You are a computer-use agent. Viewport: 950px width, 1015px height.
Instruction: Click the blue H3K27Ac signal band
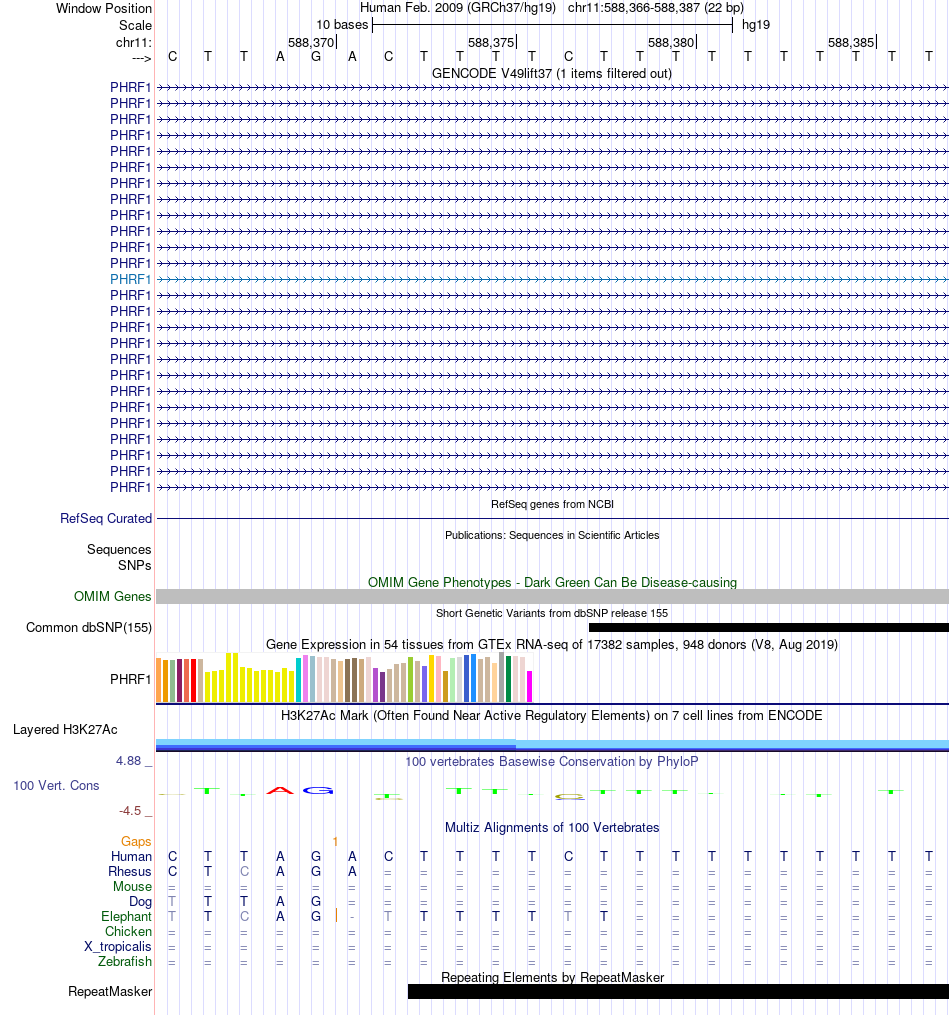tap(553, 745)
